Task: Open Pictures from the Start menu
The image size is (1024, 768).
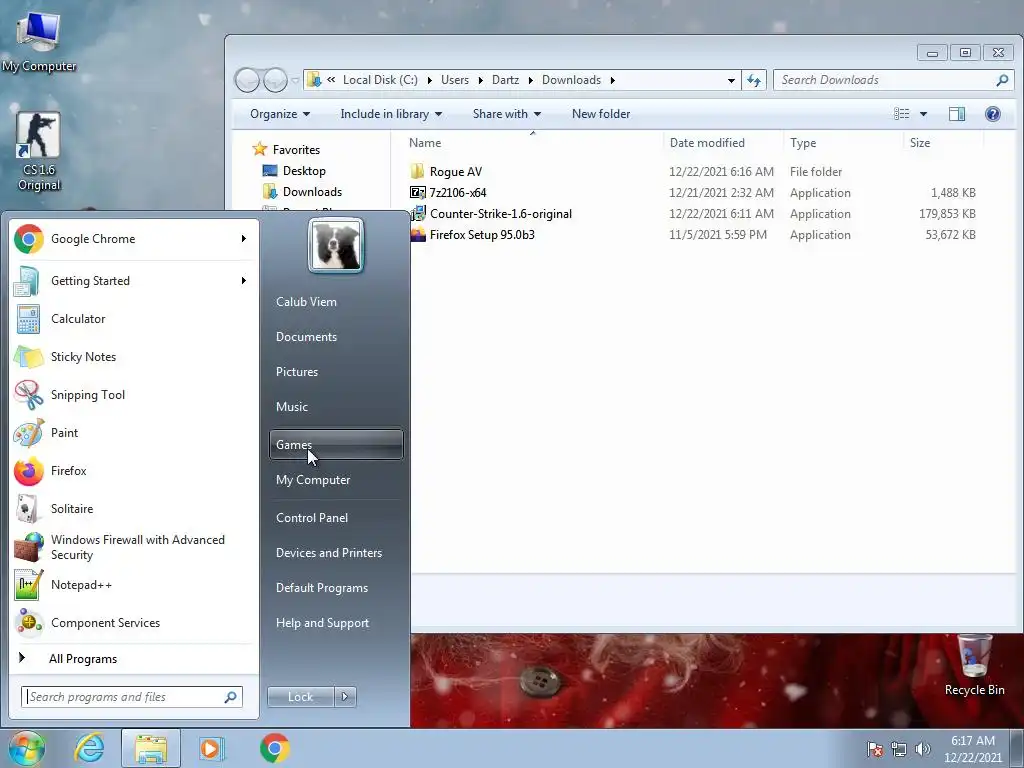Action: pyautogui.click(x=336, y=372)
